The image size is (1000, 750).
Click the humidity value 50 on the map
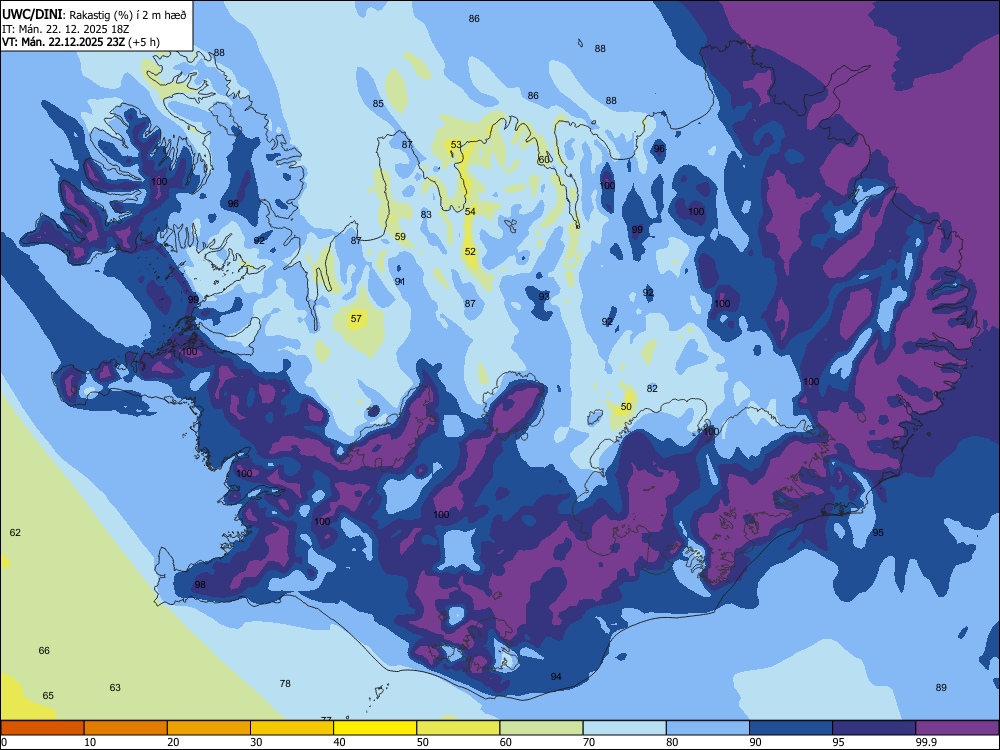tap(626, 407)
